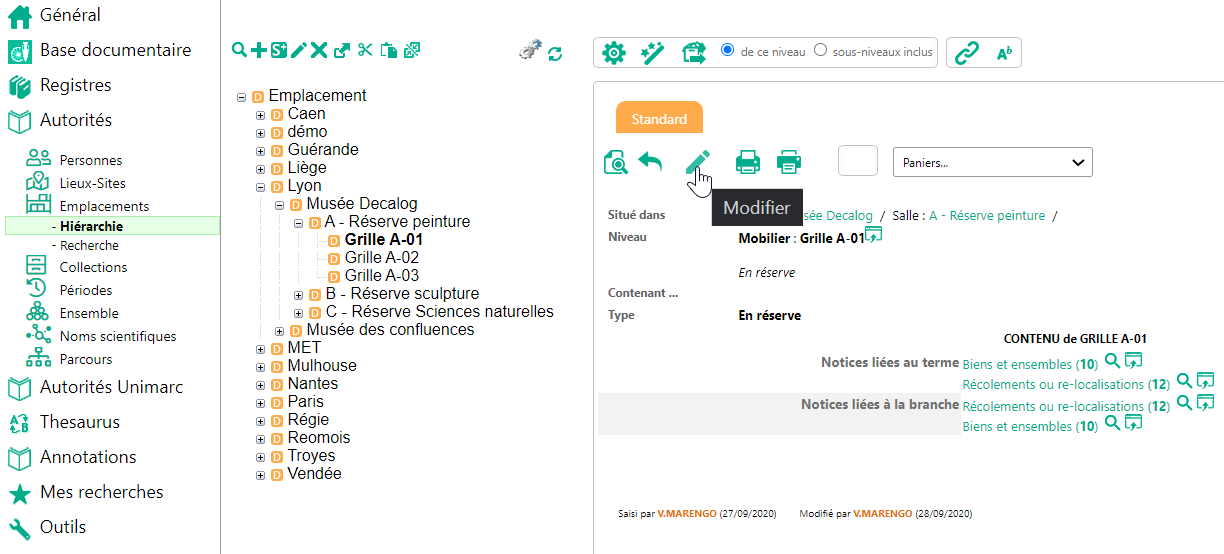This screenshot has width=1224, height=554.
Task: Expand the B - Réserve sculpture node
Action: tap(299, 295)
